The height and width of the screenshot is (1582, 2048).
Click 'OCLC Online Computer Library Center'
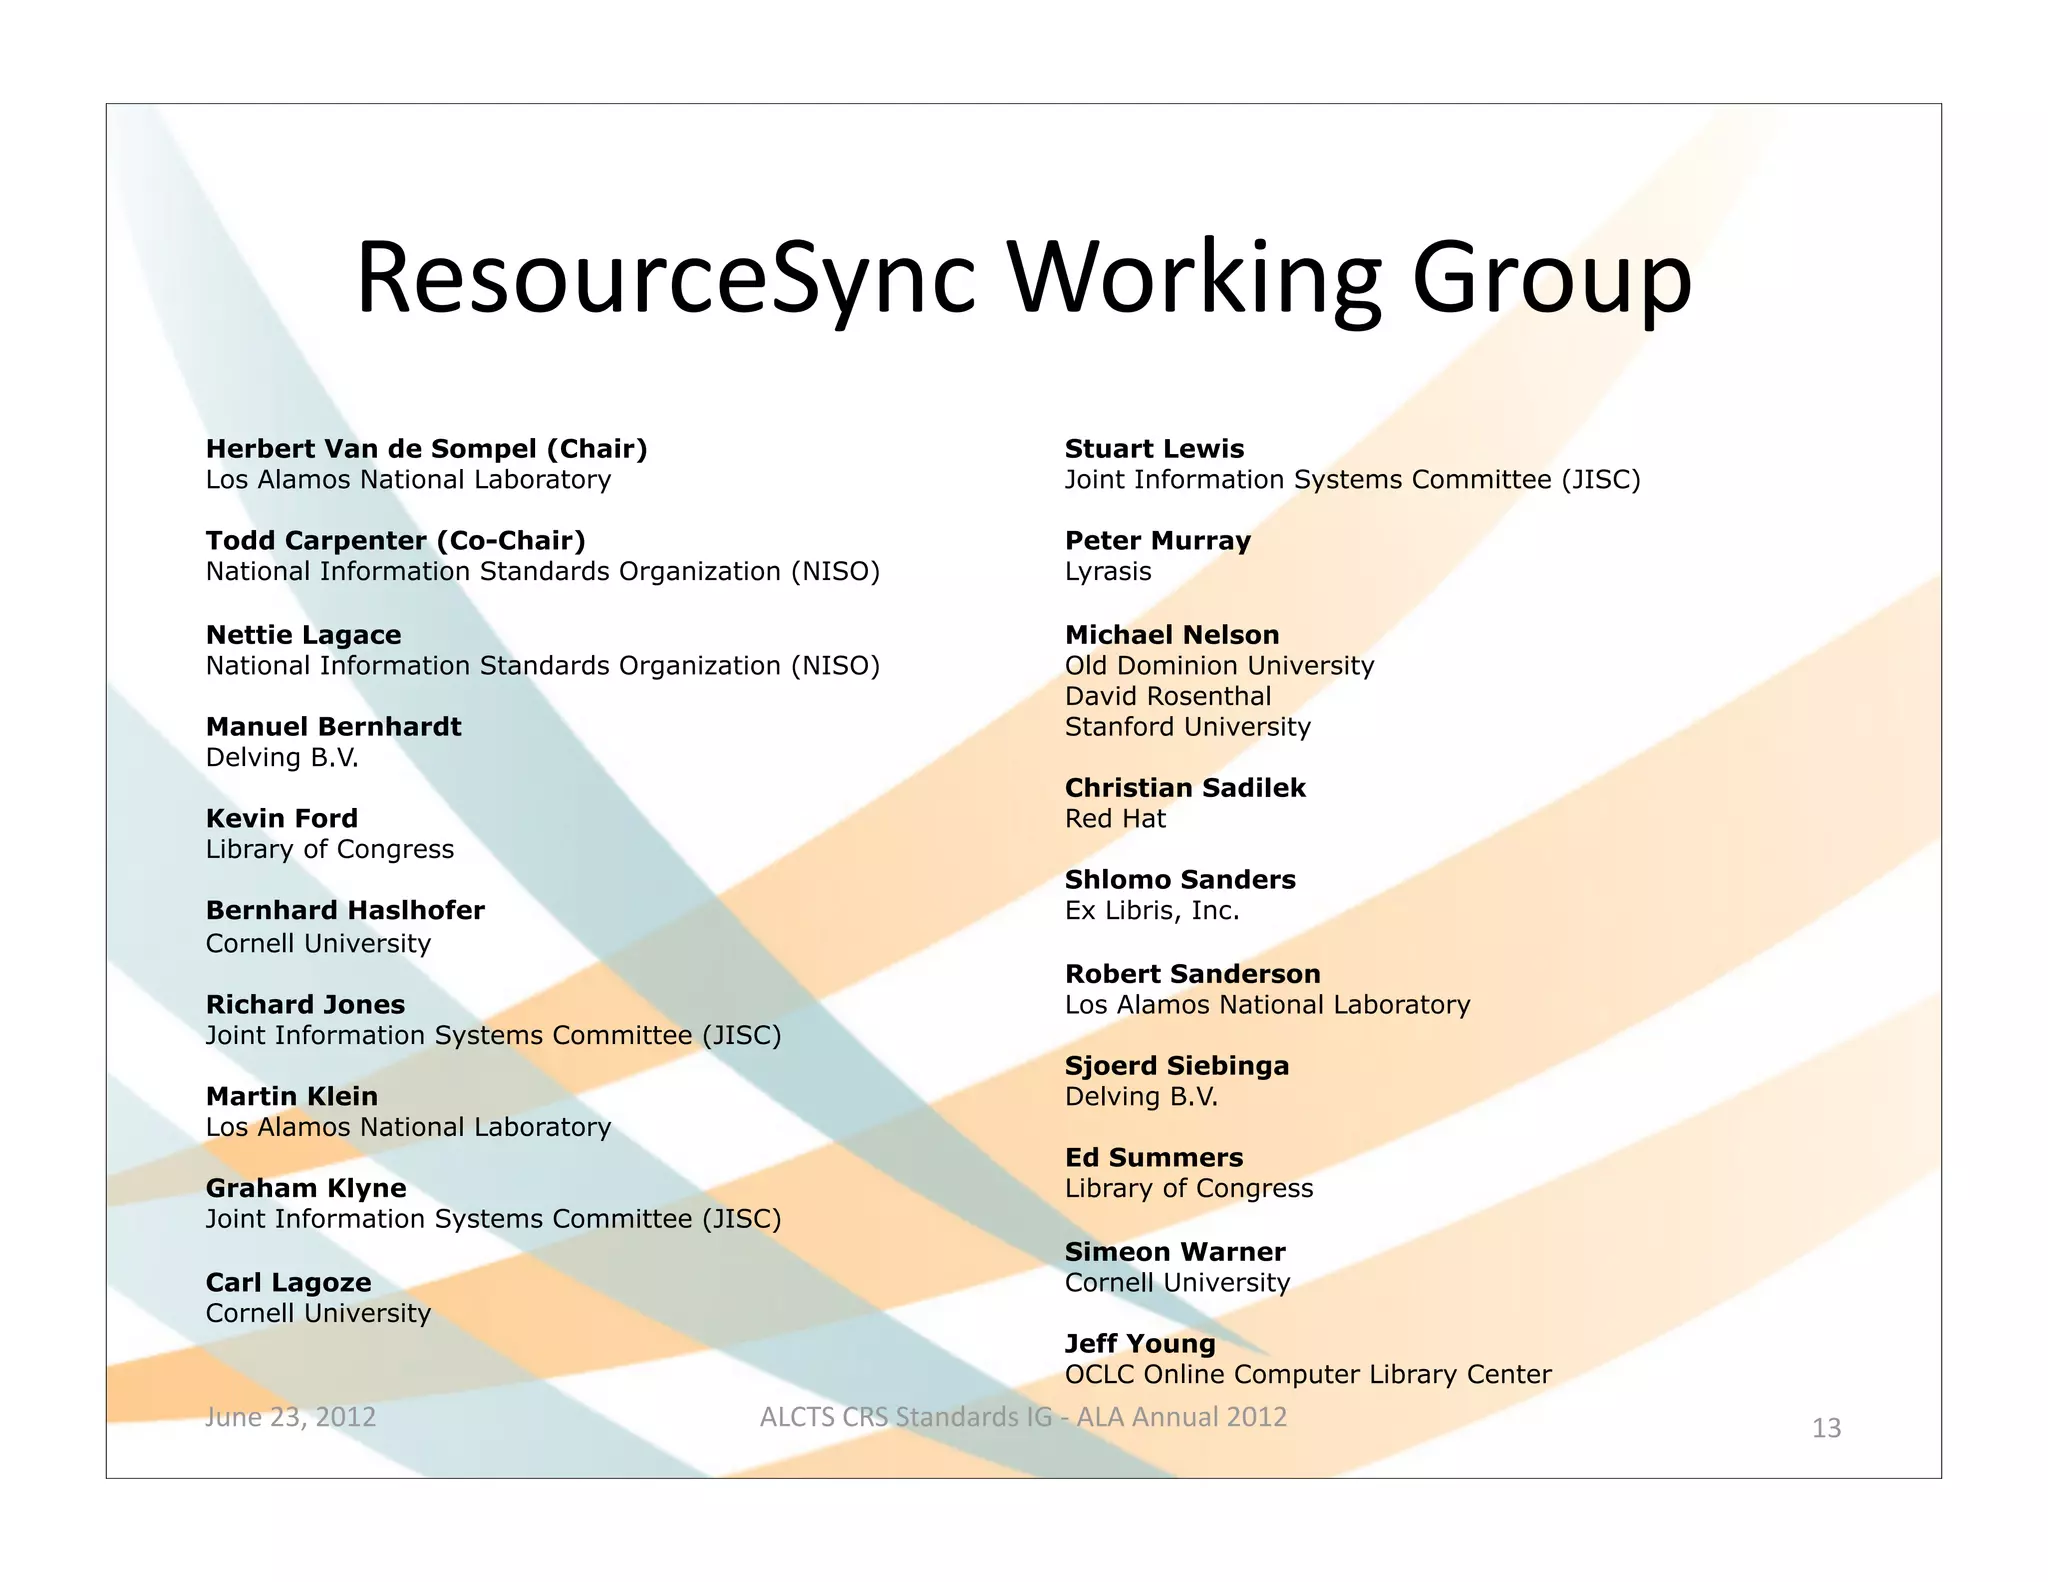pos(1308,1375)
